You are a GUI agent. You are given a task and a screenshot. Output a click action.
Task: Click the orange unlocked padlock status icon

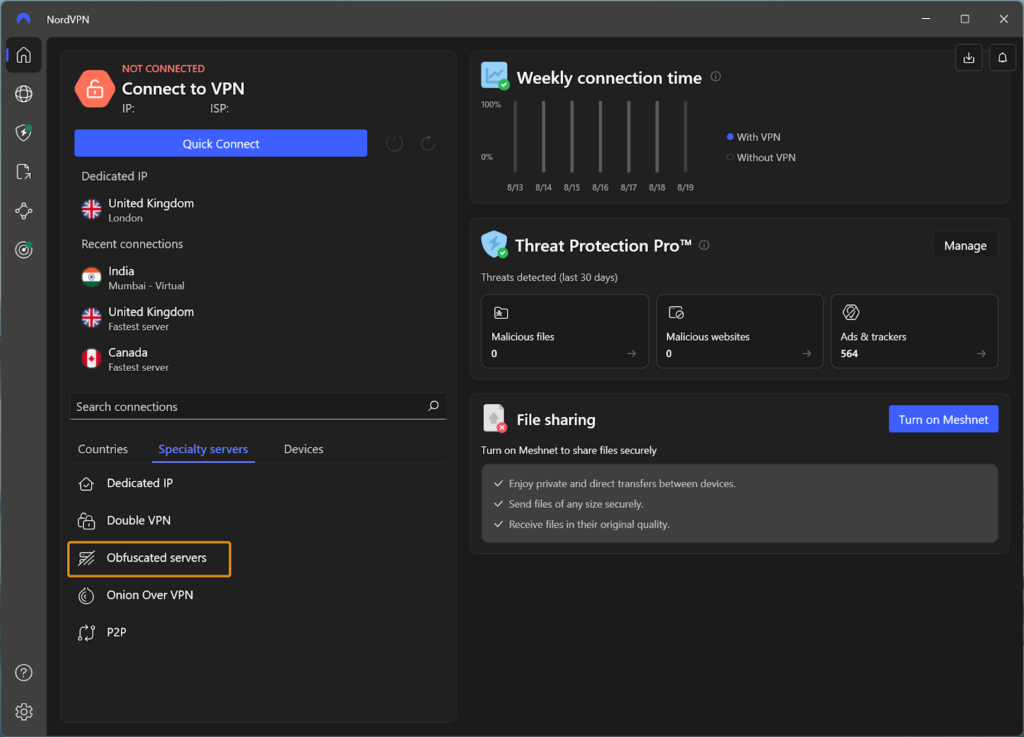click(95, 89)
